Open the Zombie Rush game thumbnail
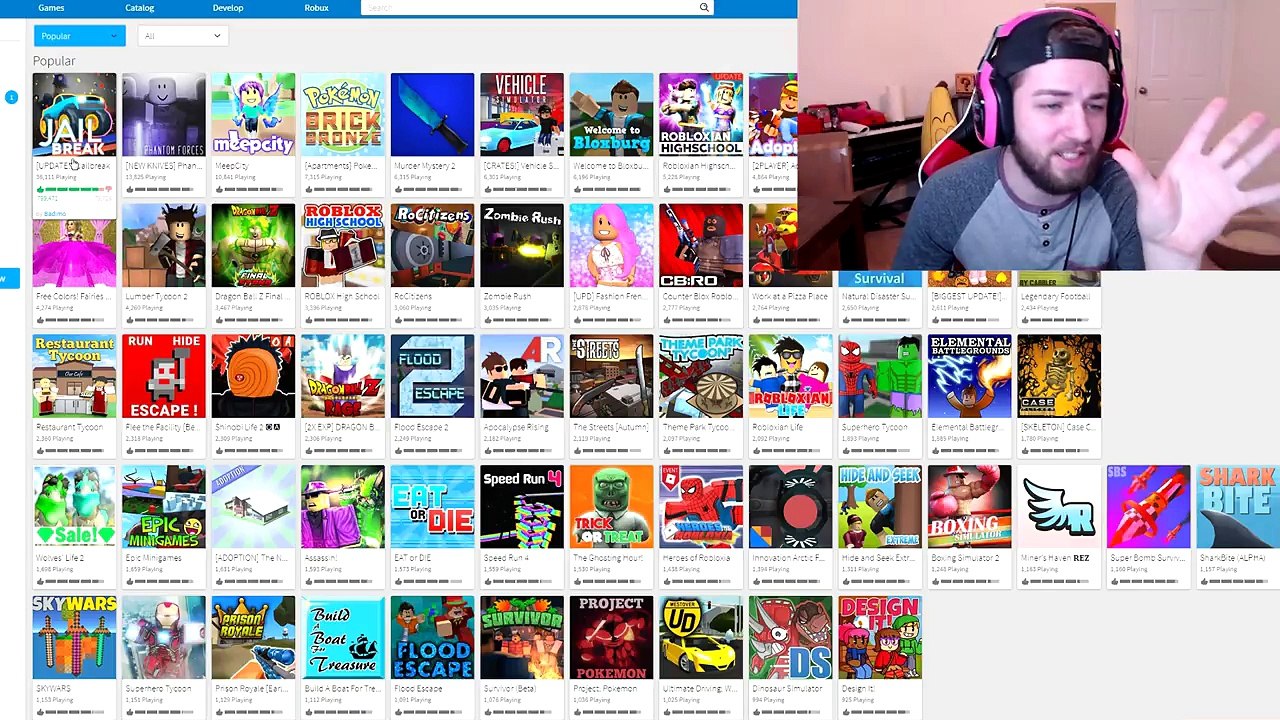Viewport: 1280px width, 720px height. pos(522,245)
